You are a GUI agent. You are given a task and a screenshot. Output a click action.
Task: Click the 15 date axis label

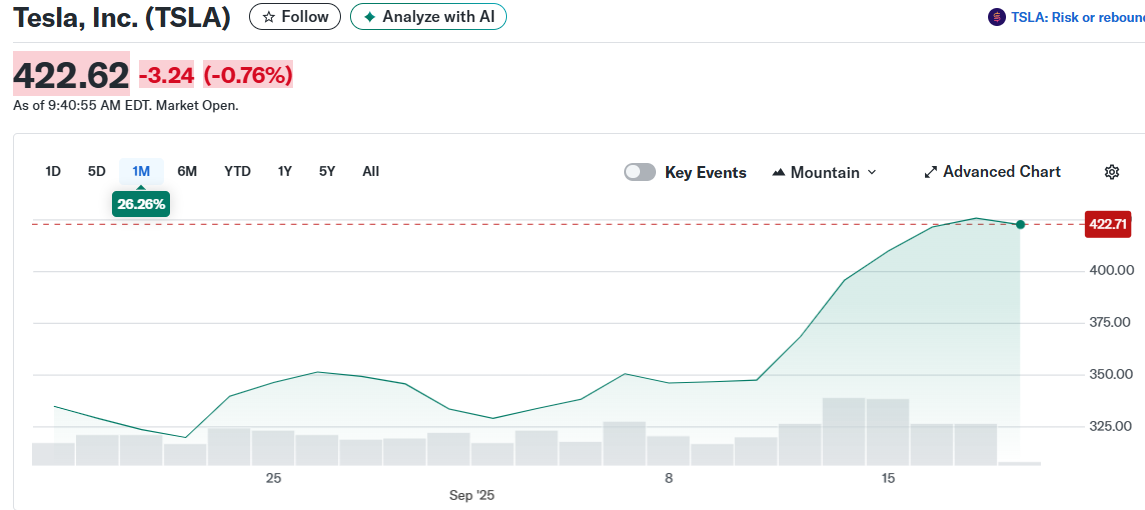[888, 479]
